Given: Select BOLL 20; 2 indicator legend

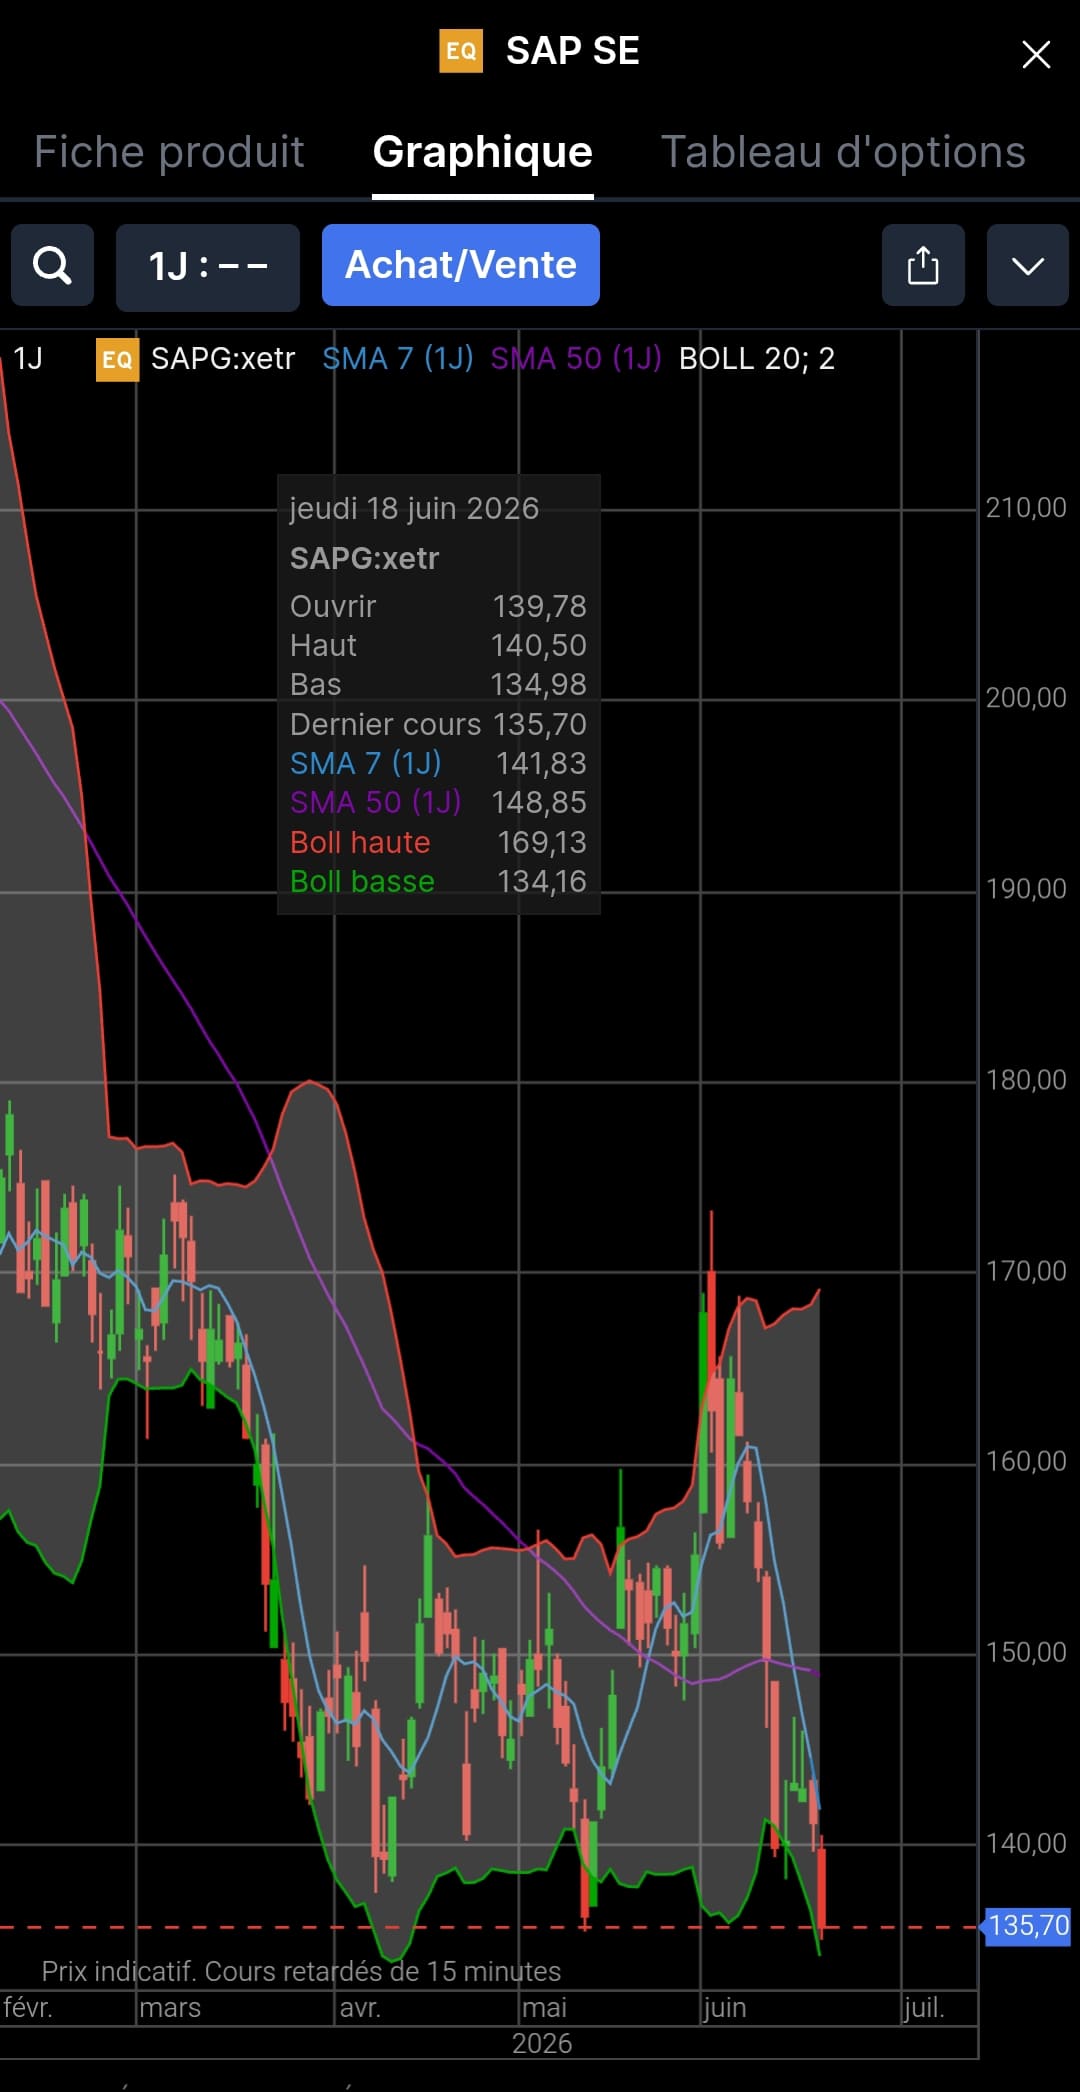Looking at the screenshot, I should pos(757,358).
